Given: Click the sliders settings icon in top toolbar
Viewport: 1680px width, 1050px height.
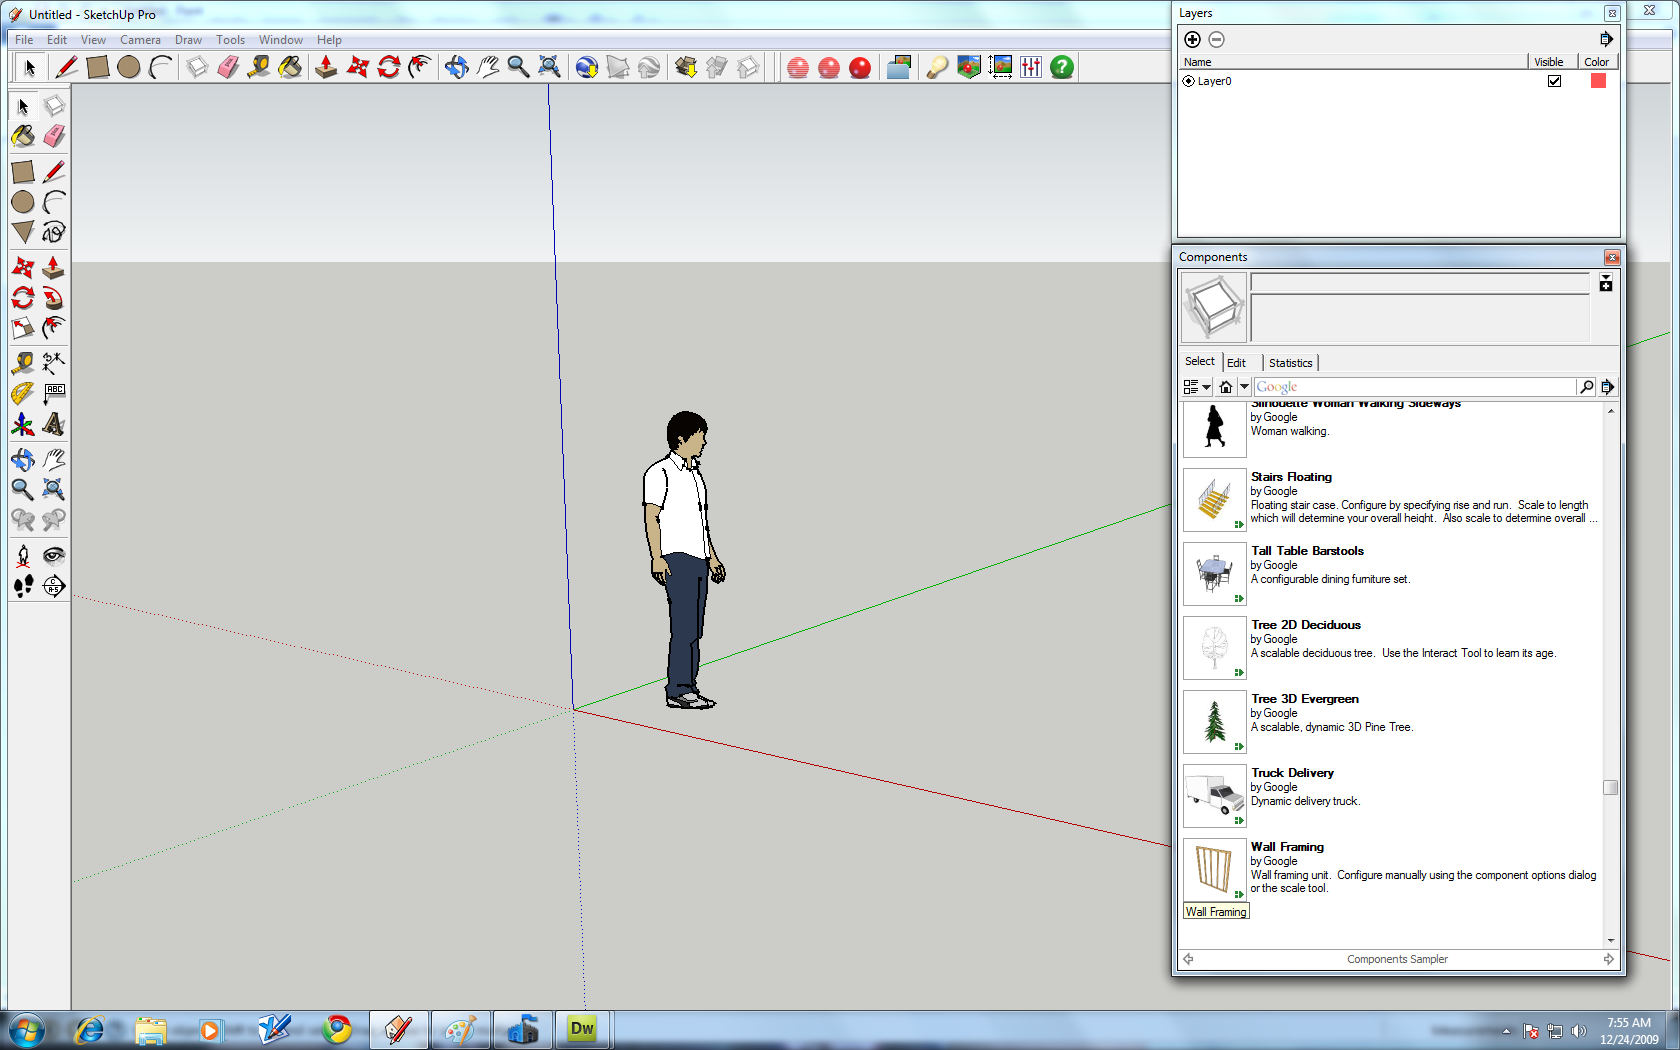Looking at the screenshot, I should [x=1031, y=67].
